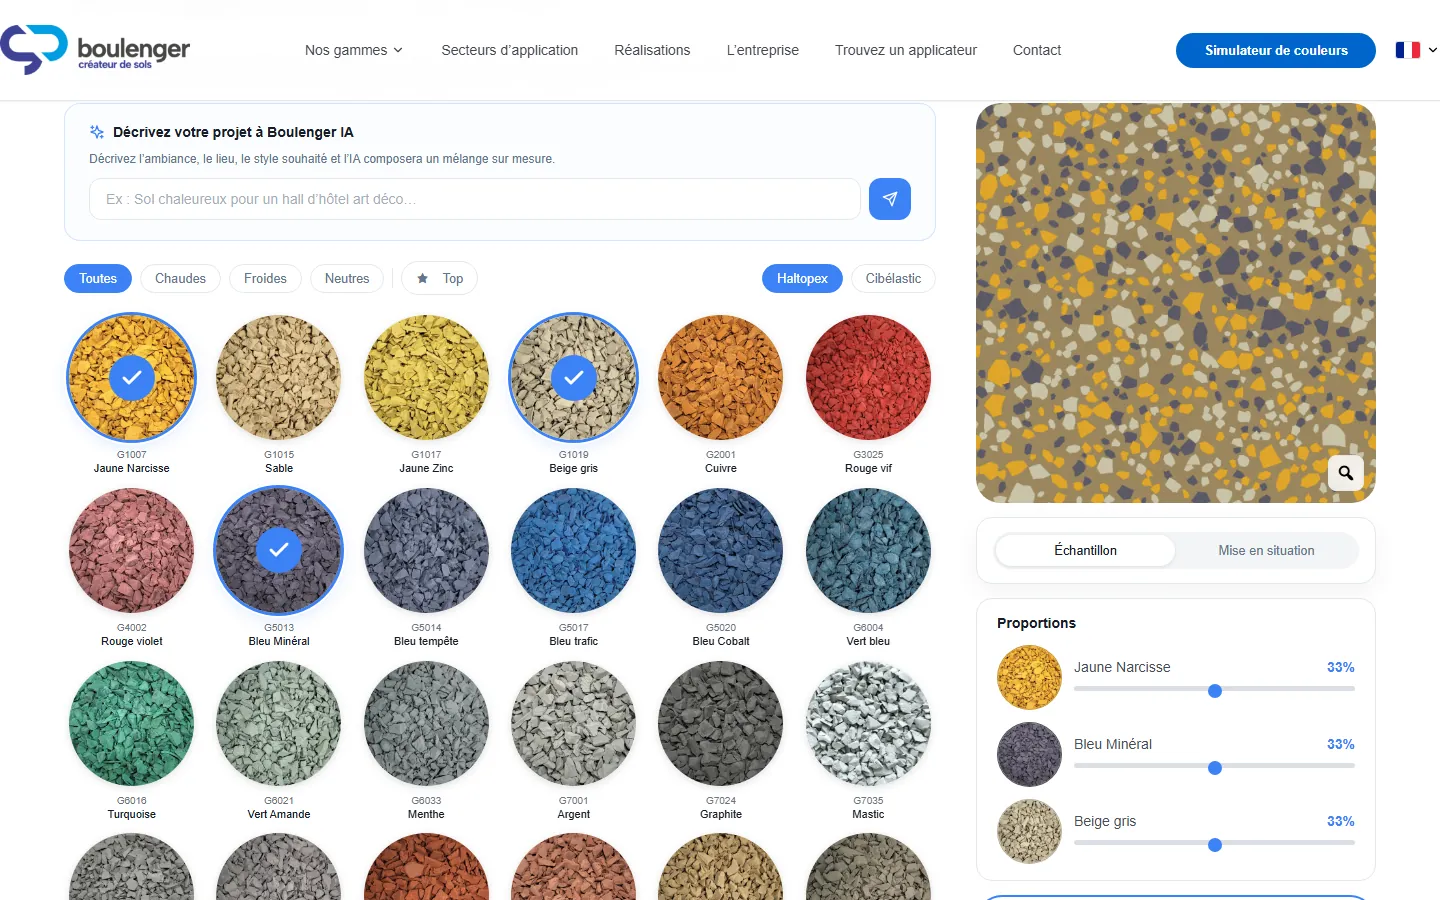Click the French flag language icon
The image size is (1440, 900).
point(1408,50)
